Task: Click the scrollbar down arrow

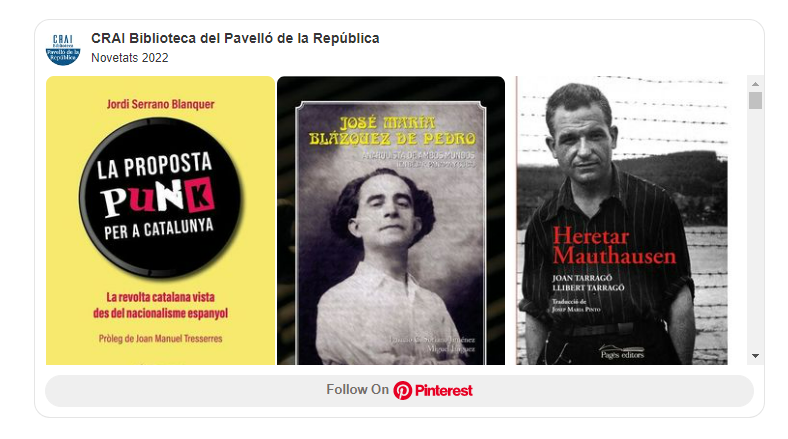Action: pos(755,356)
